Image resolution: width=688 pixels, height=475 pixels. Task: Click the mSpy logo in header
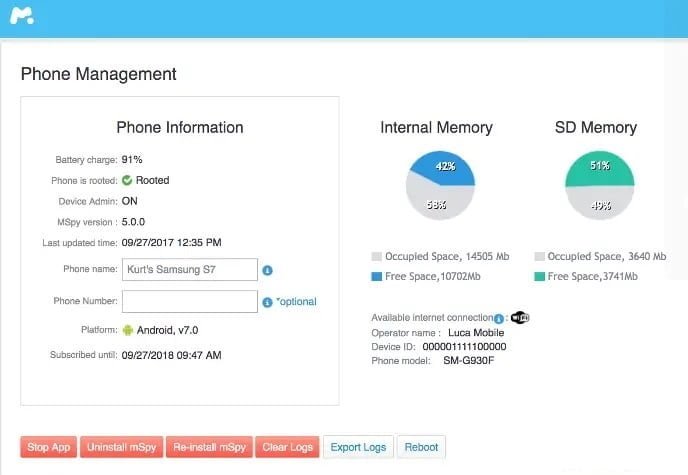click(22, 16)
